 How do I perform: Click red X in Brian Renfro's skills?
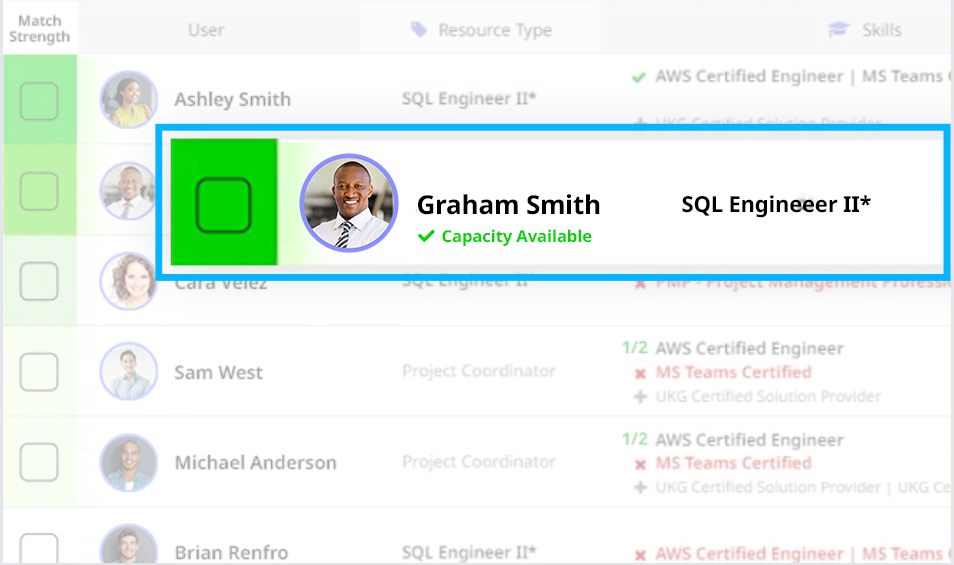pyautogui.click(x=640, y=555)
